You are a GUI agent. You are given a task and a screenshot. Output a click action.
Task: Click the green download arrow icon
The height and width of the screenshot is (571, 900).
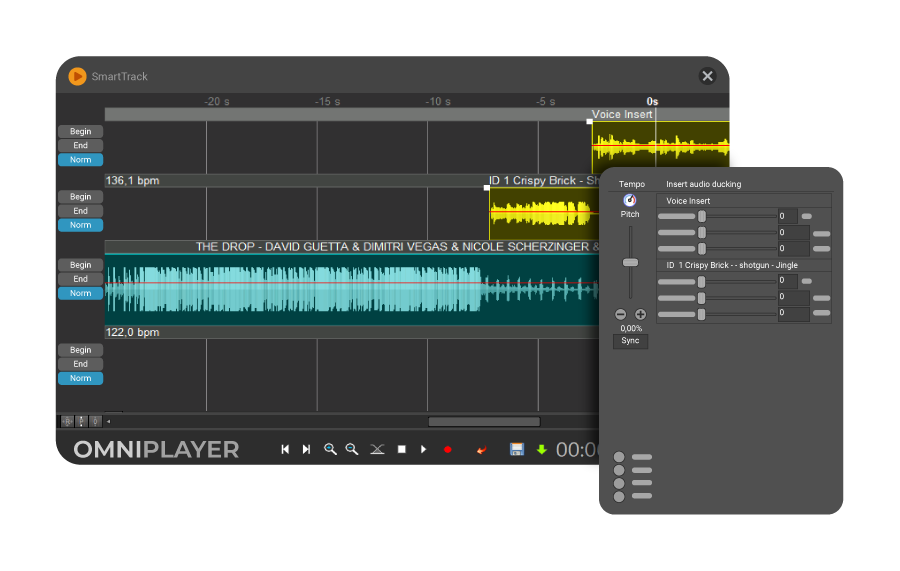tap(541, 449)
